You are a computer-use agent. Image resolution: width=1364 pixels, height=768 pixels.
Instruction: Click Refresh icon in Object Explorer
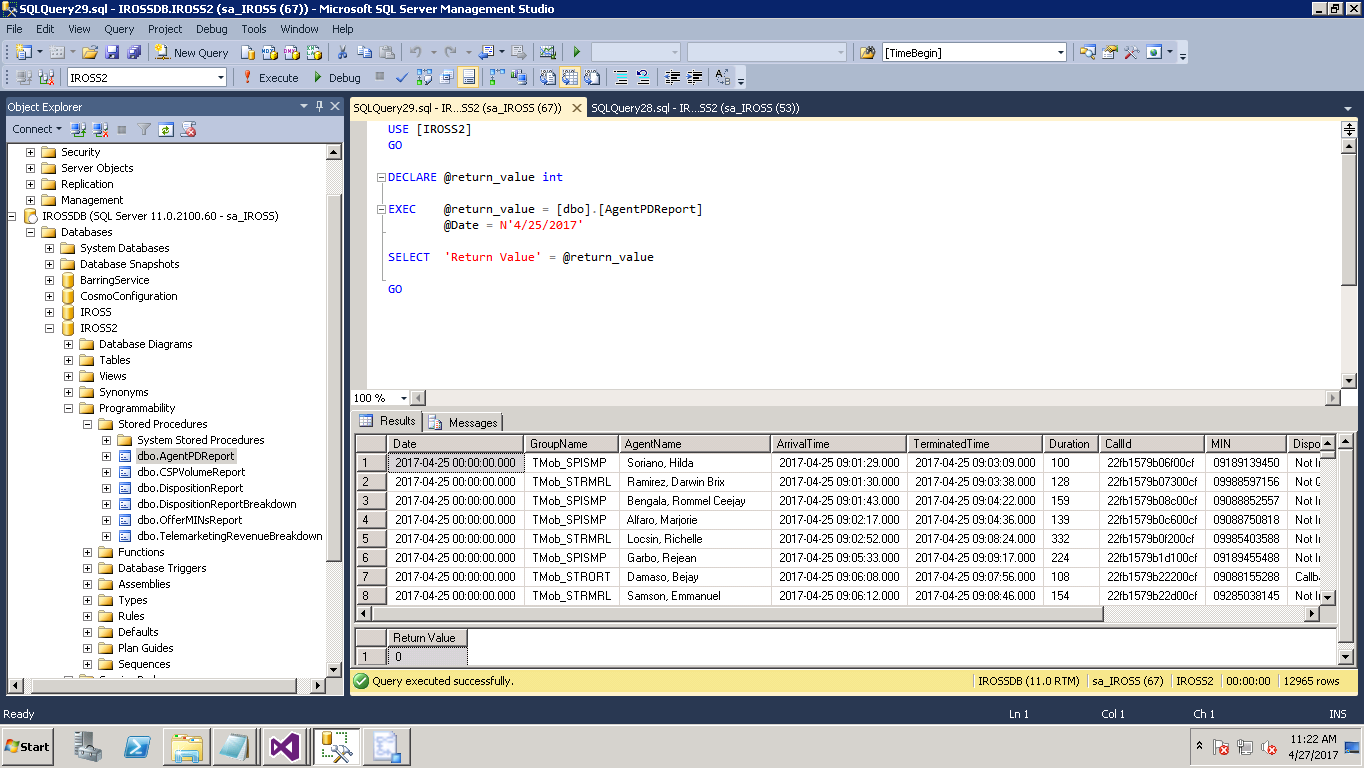click(166, 129)
